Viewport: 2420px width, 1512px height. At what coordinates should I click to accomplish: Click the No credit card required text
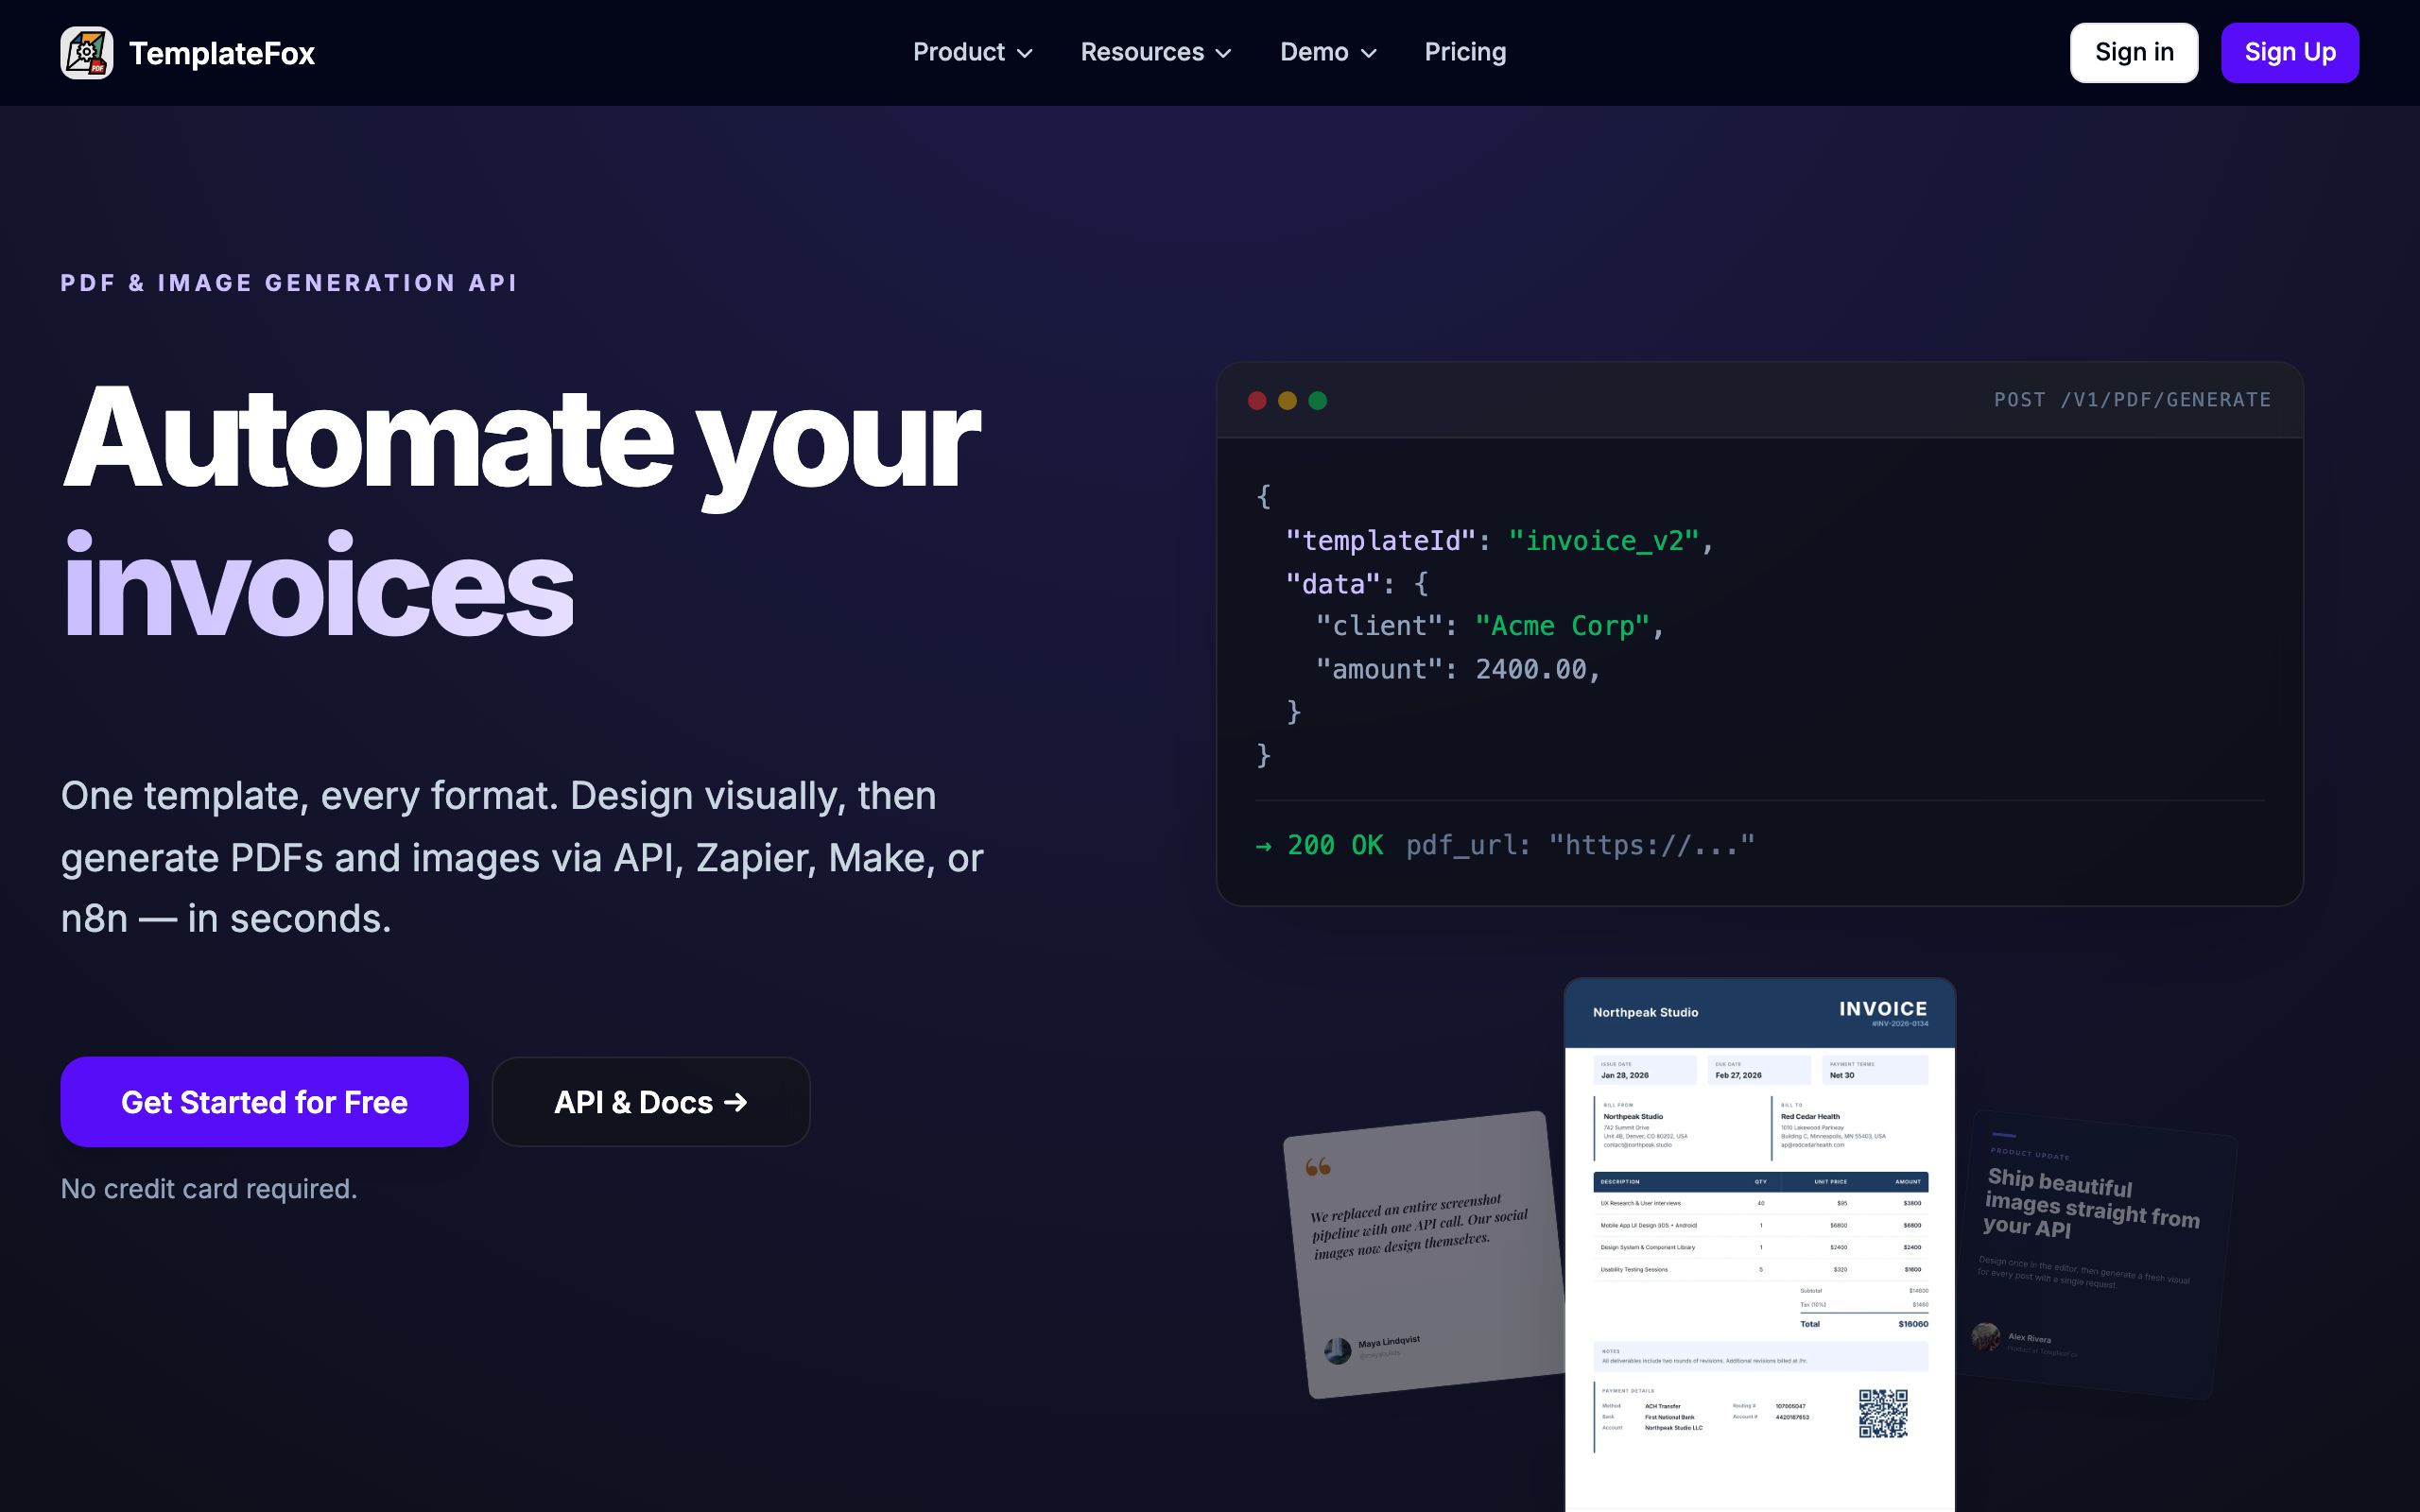pyautogui.click(x=209, y=1189)
